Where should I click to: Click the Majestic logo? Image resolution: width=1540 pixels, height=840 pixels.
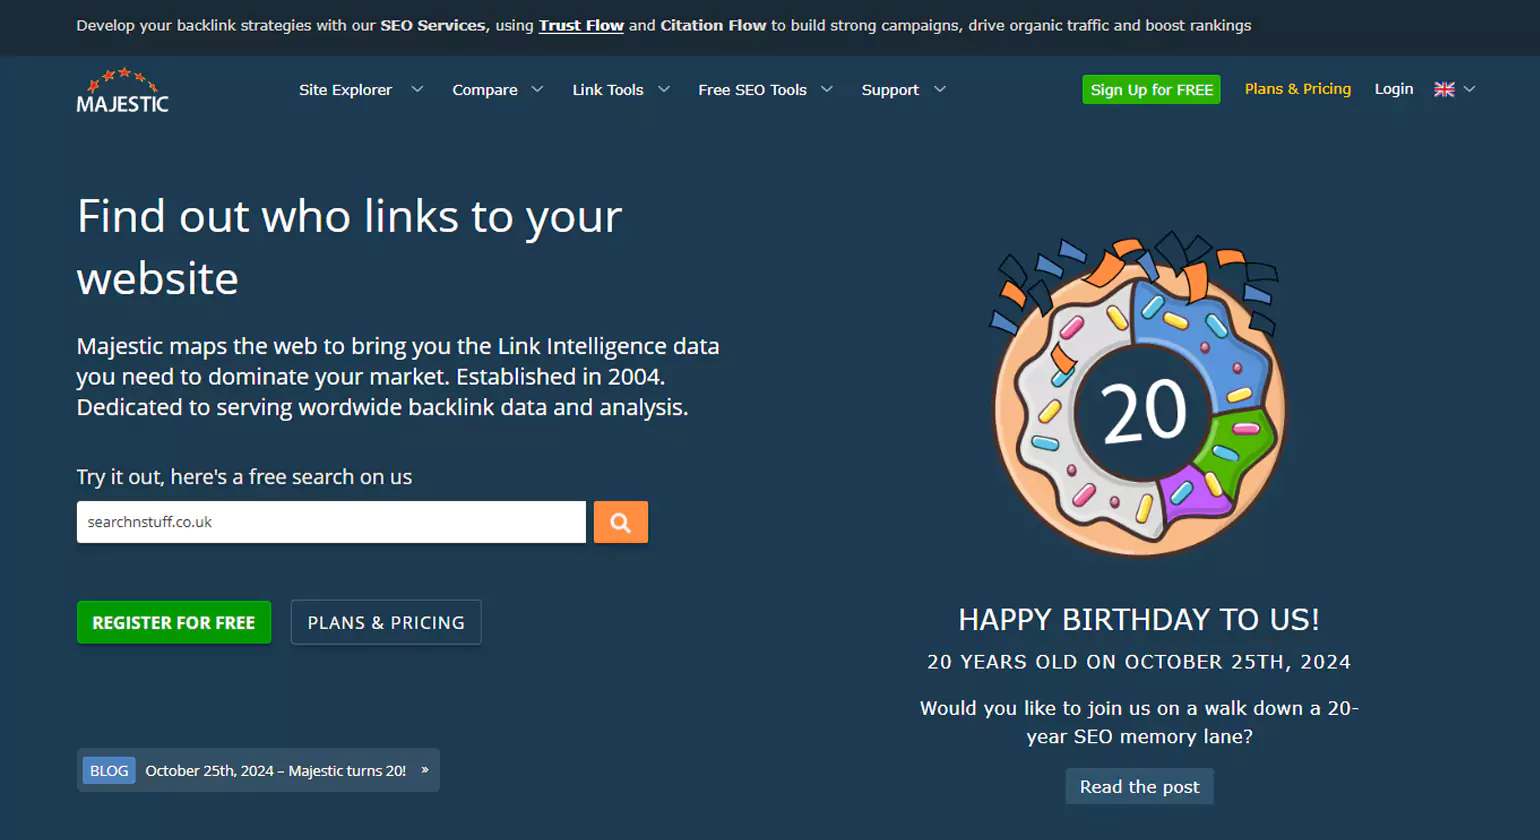point(122,91)
